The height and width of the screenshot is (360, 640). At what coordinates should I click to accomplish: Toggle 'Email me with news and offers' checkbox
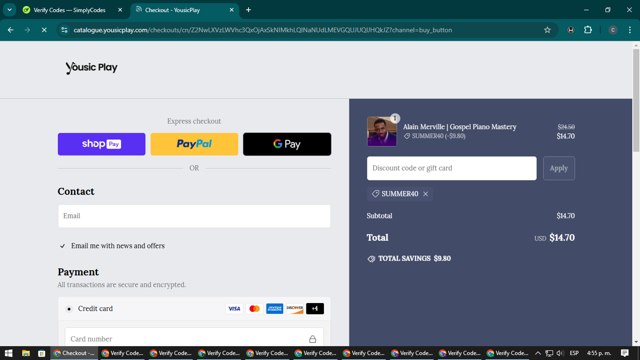pos(62,246)
